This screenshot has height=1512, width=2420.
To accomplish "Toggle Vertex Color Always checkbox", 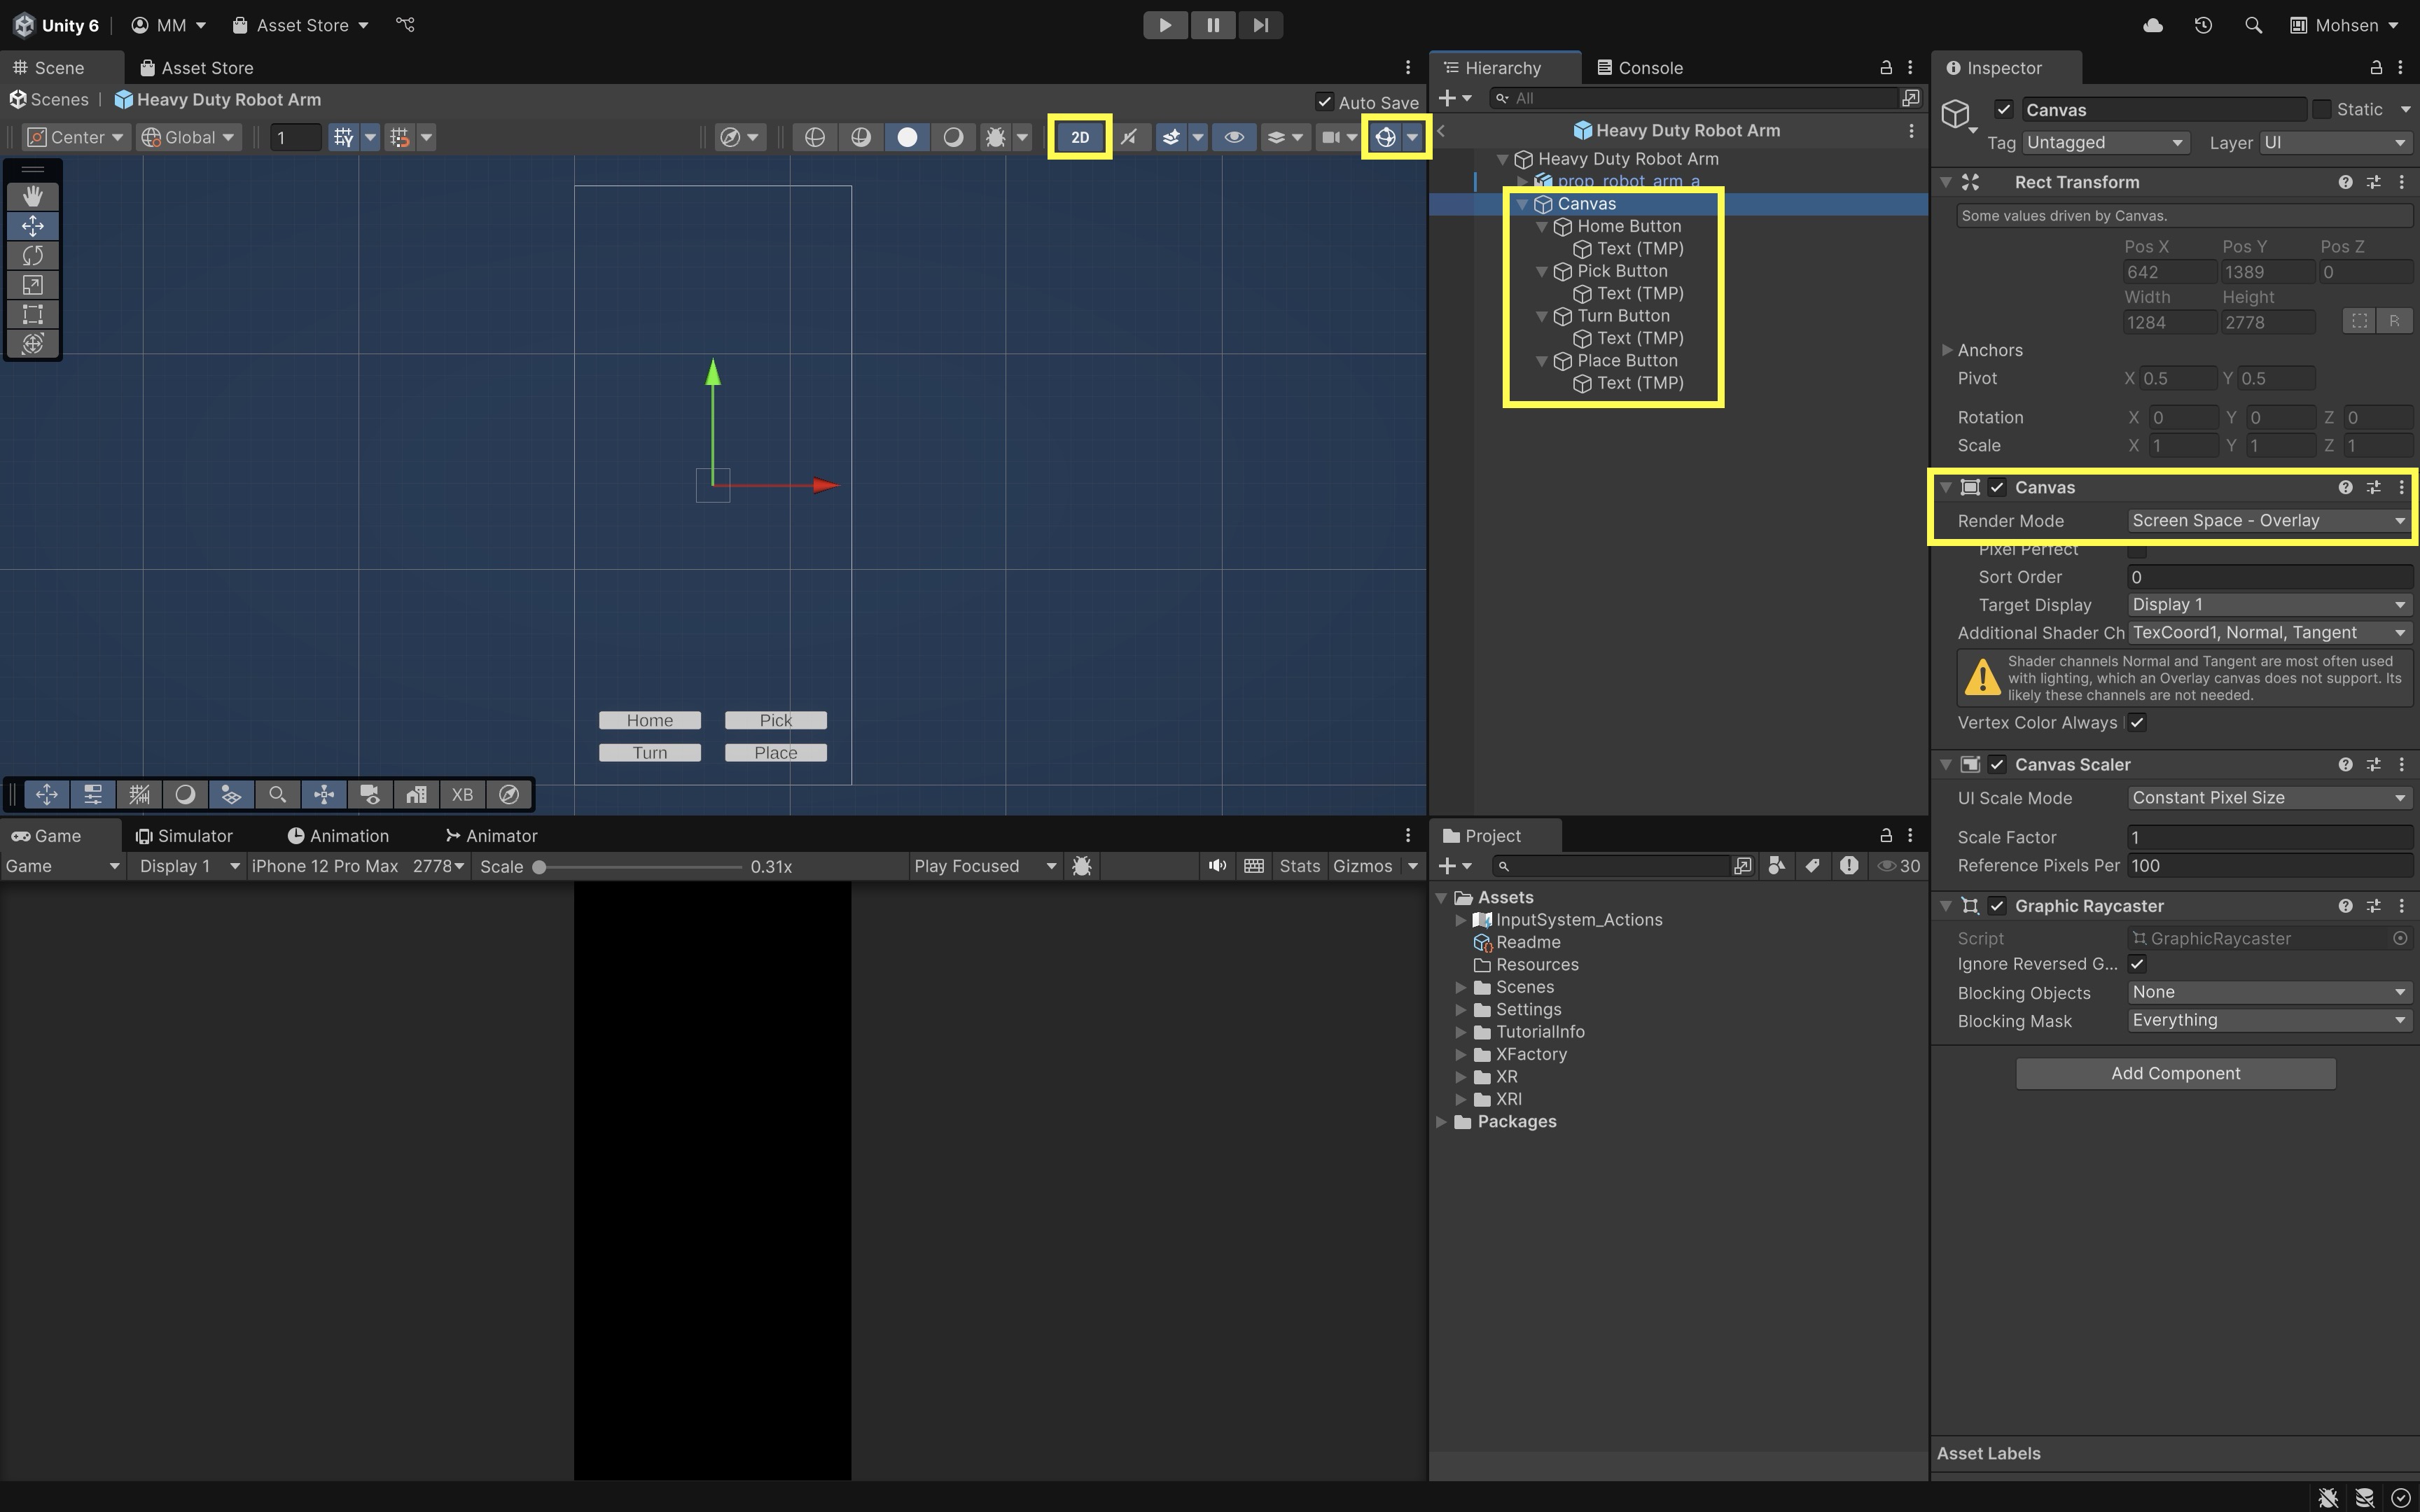I will coord(2137,722).
